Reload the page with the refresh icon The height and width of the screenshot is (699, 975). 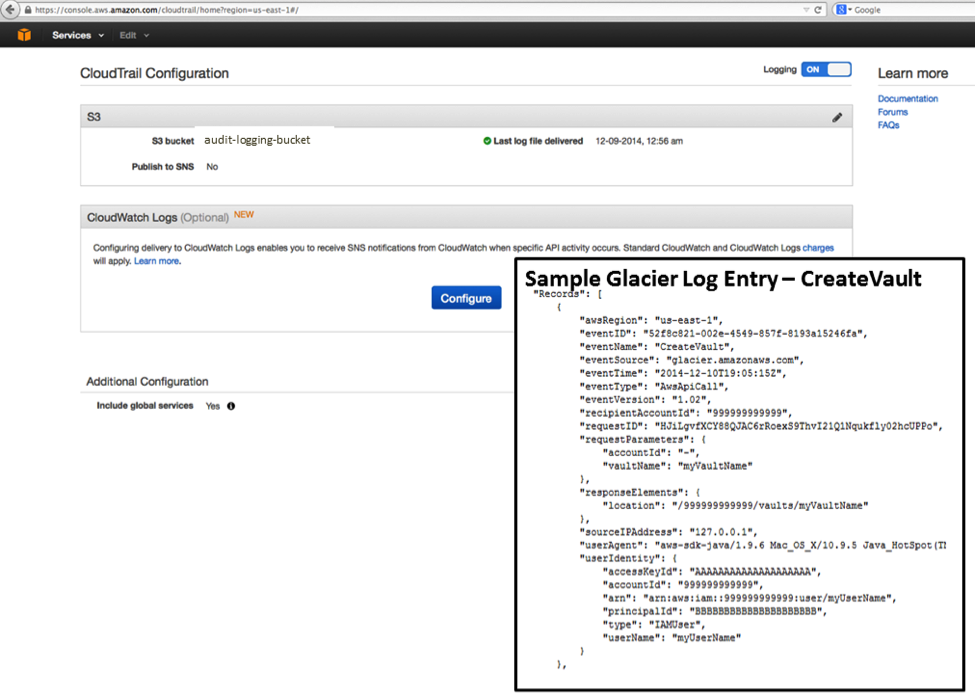(818, 9)
